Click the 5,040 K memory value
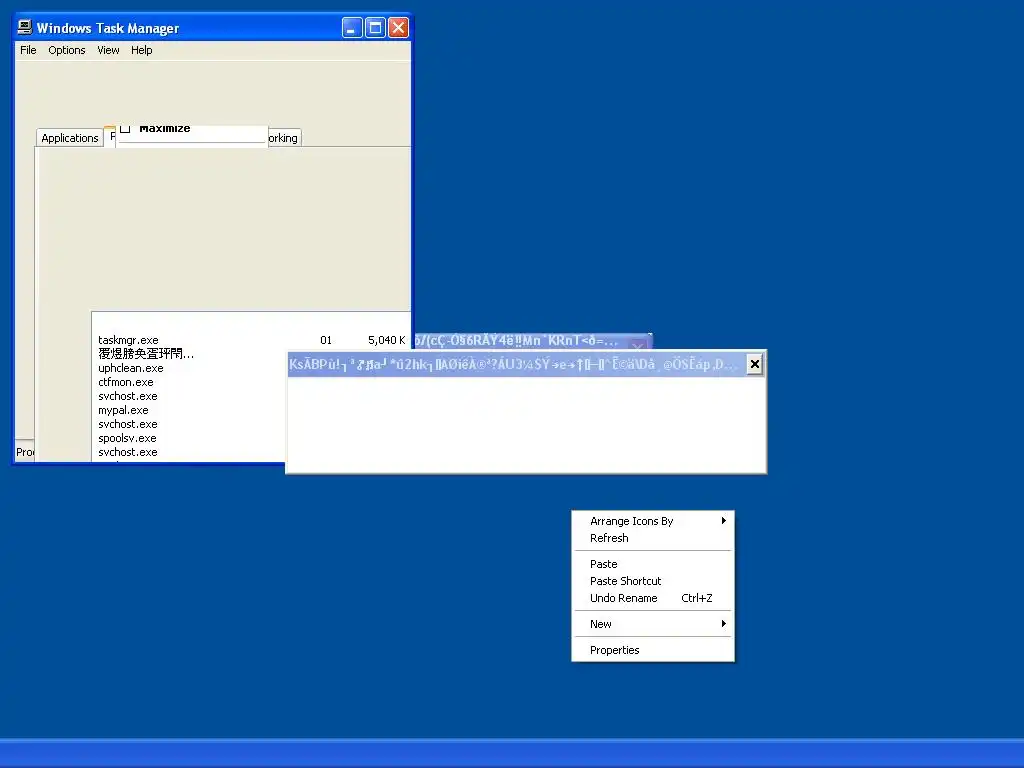 (x=387, y=340)
